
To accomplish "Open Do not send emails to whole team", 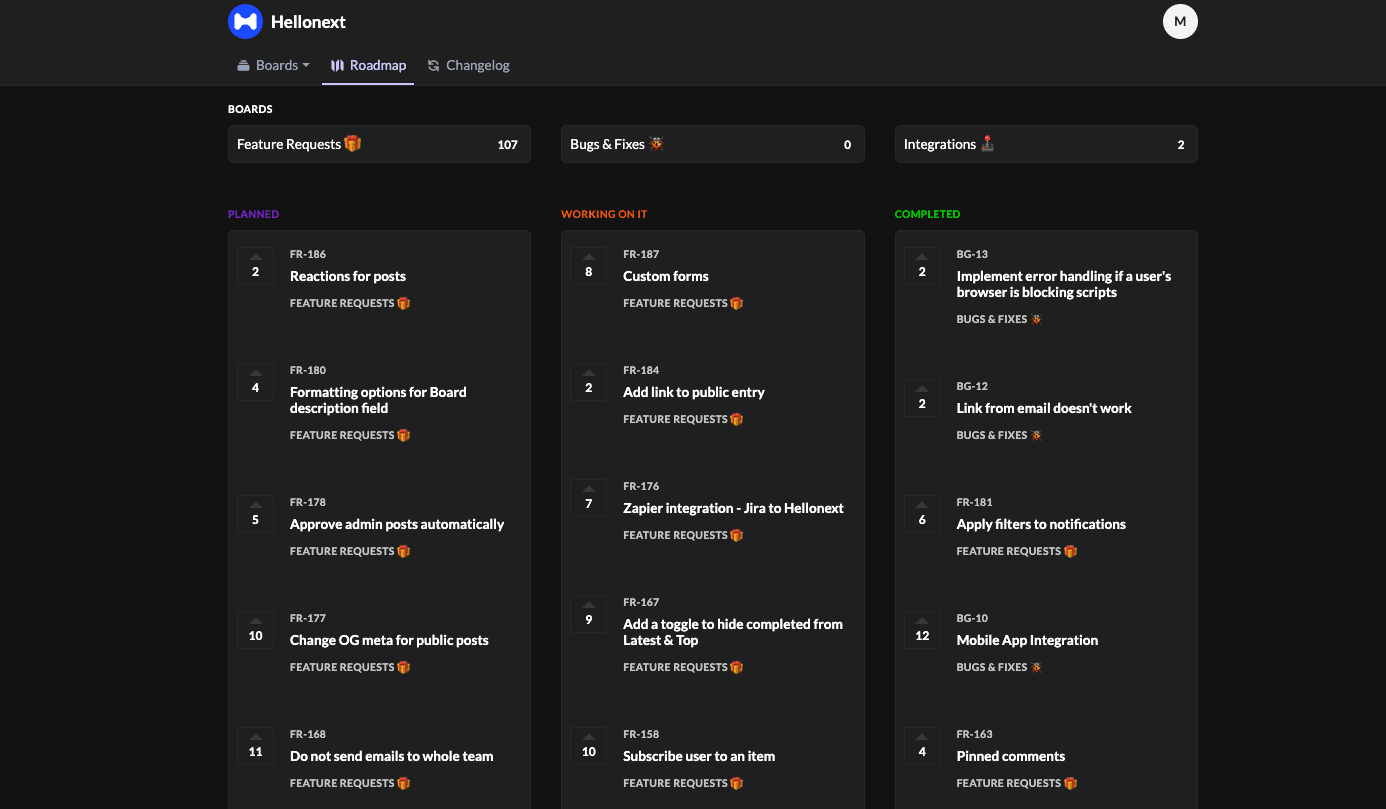I will [x=392, y=756].
